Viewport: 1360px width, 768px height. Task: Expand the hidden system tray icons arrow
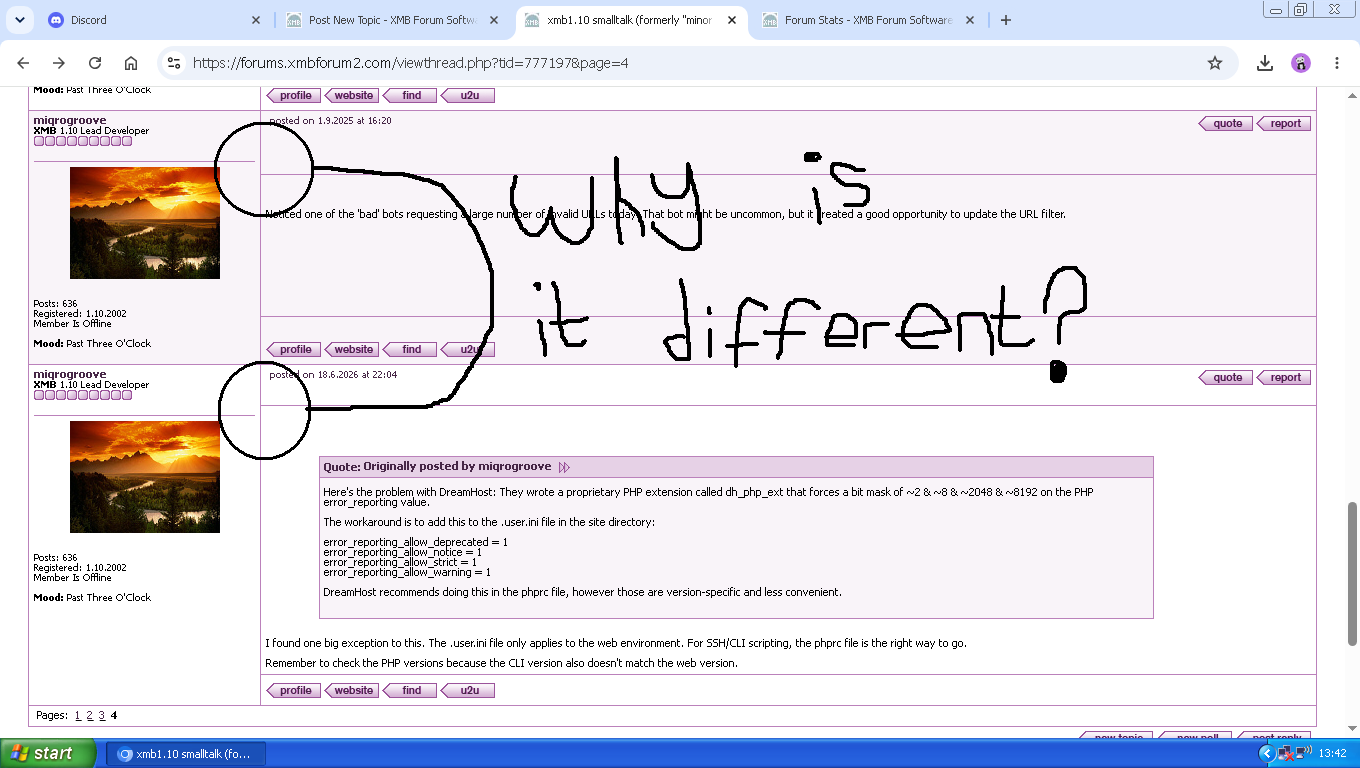pos(1266,754)
